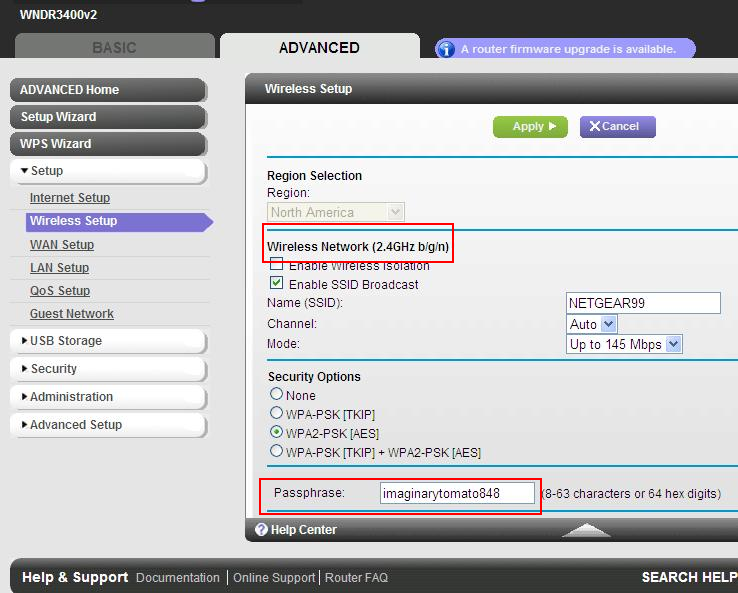Select Wireless Setup in sidebar
This screenshot has width=738, height=593.
119,221
